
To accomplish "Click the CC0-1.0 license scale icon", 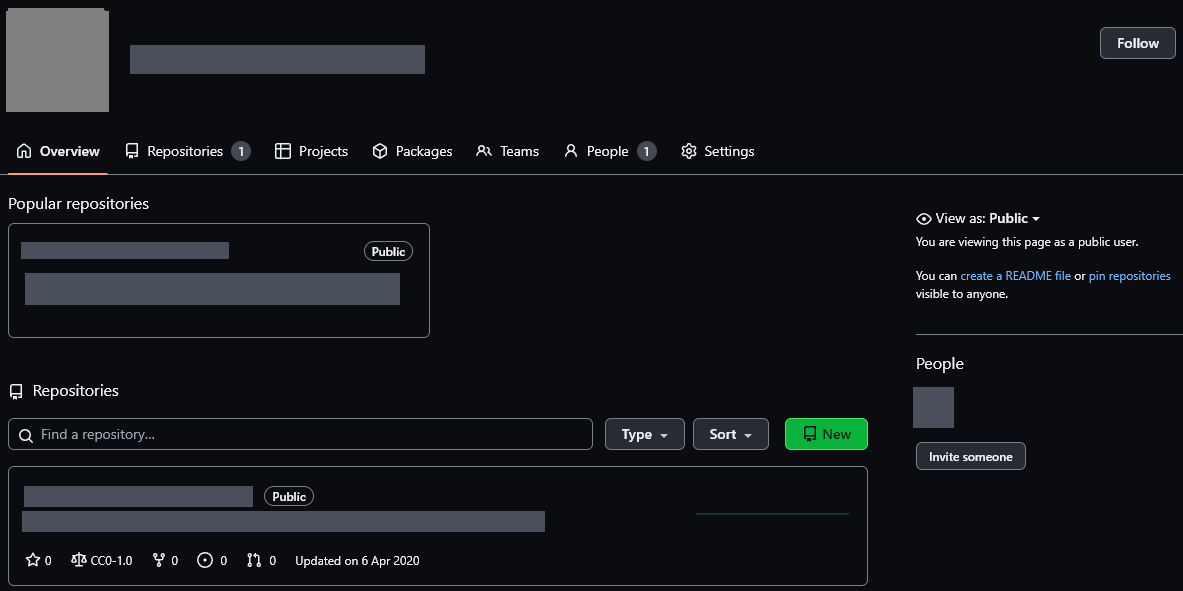I will tap(79, 561).
